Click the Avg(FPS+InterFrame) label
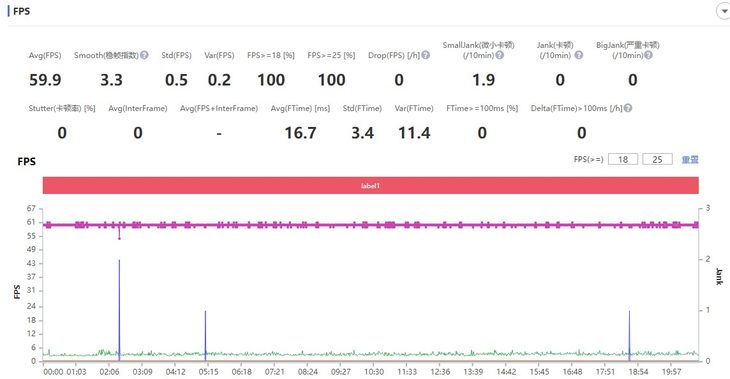The image size is (730, 379). tap(219, 108)
